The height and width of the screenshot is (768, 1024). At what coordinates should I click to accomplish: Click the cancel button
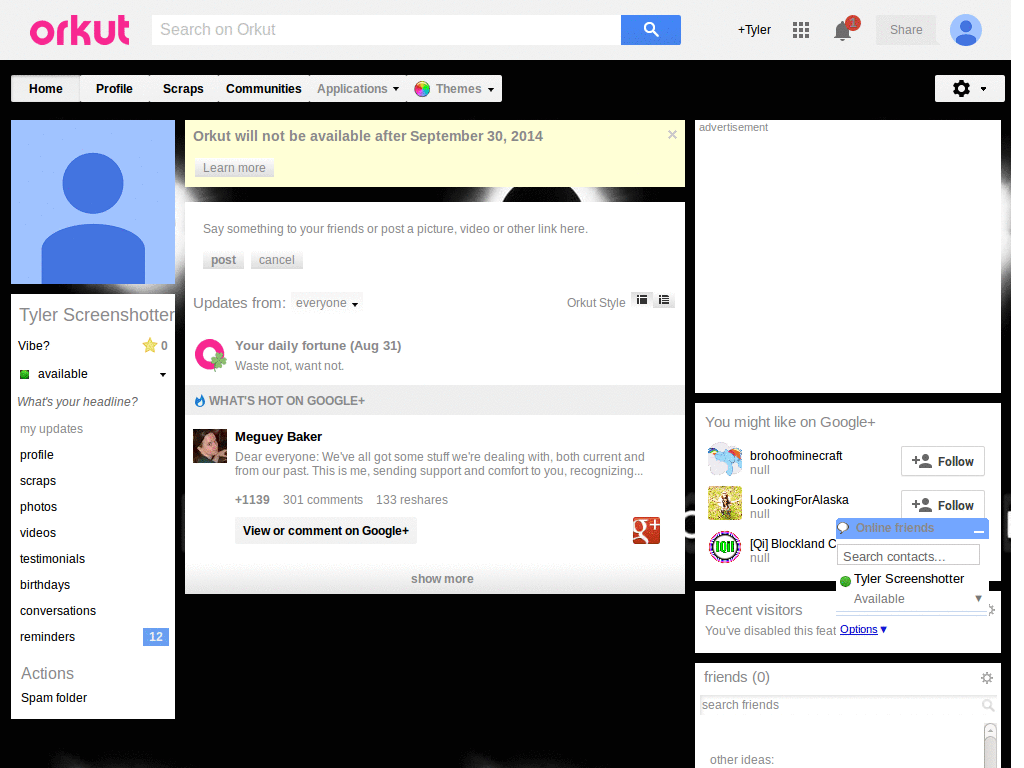(x=277, y=259)
